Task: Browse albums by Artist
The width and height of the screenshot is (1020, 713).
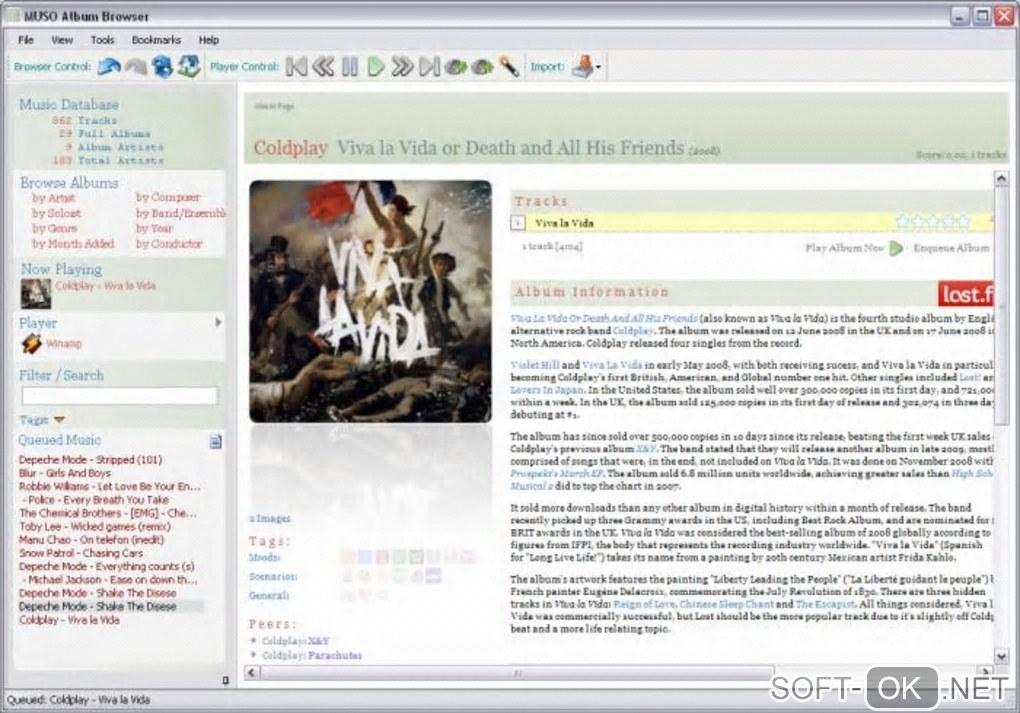Action: tap(53, 198)
